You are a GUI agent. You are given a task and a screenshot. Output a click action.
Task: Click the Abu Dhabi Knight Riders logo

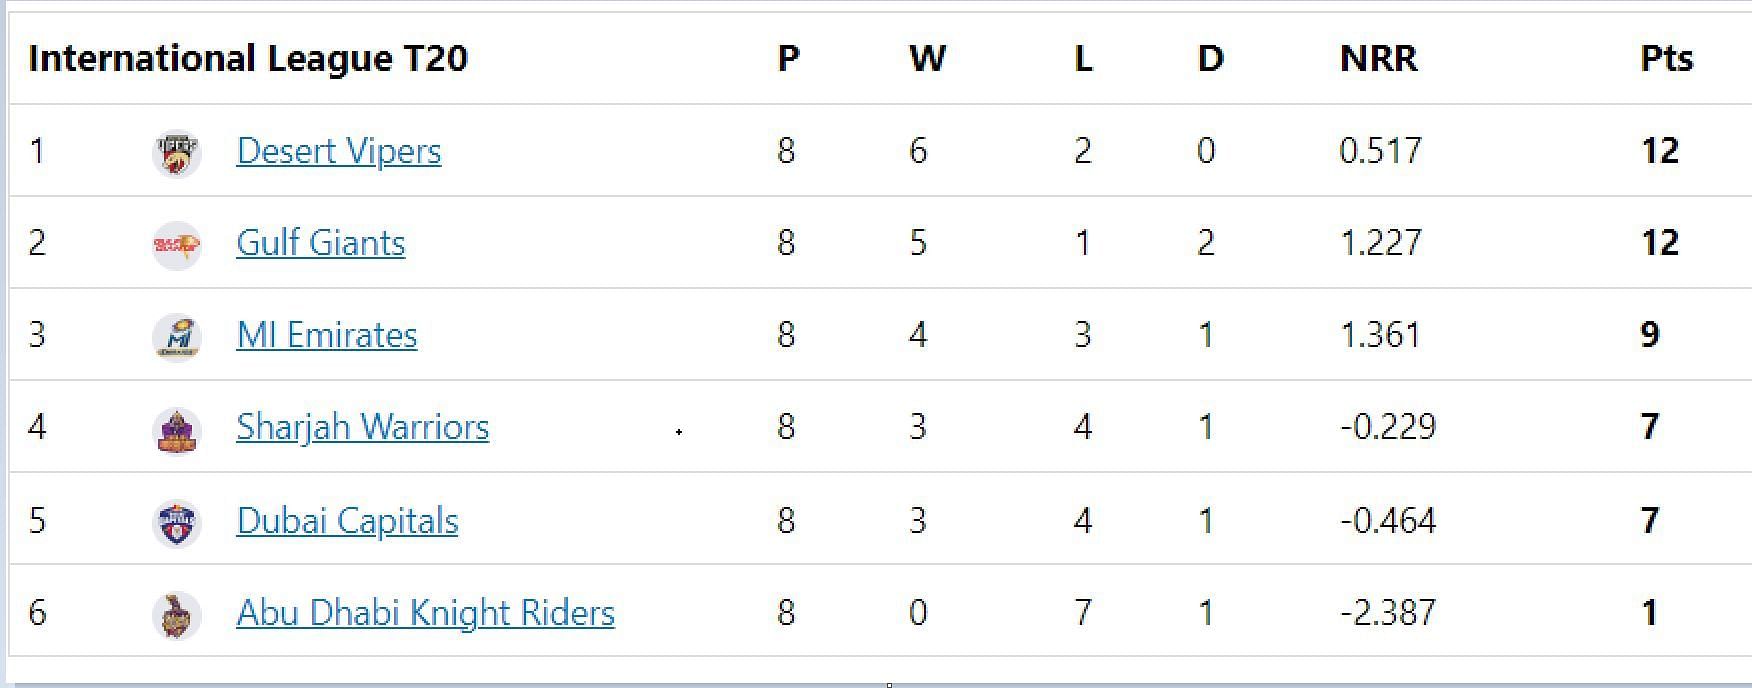pos(177,615)
